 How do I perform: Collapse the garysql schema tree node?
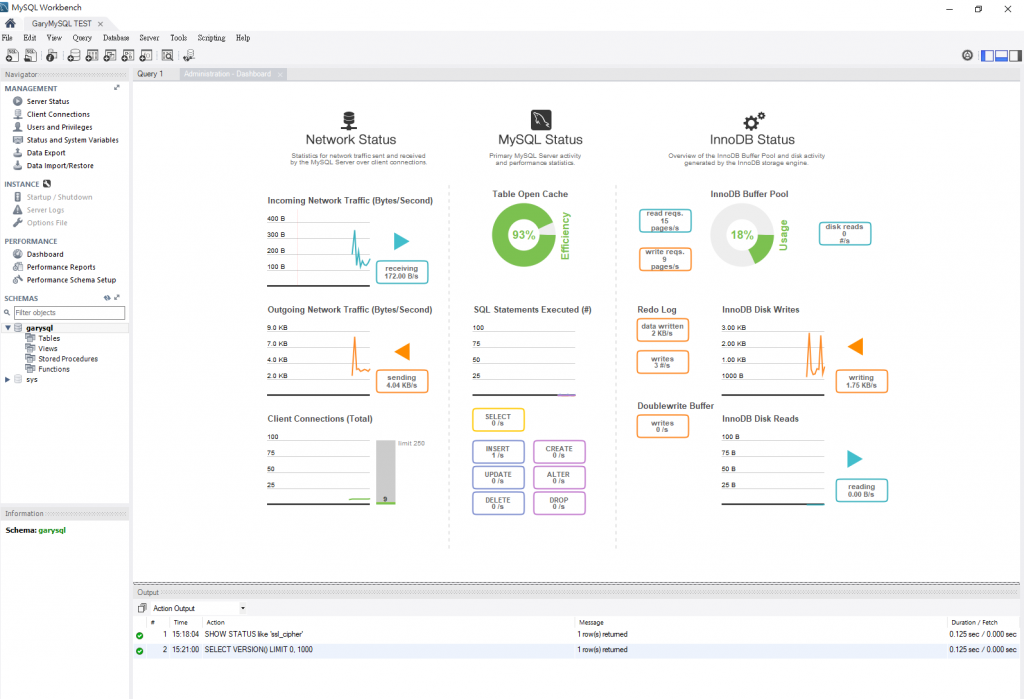(8, 328)
